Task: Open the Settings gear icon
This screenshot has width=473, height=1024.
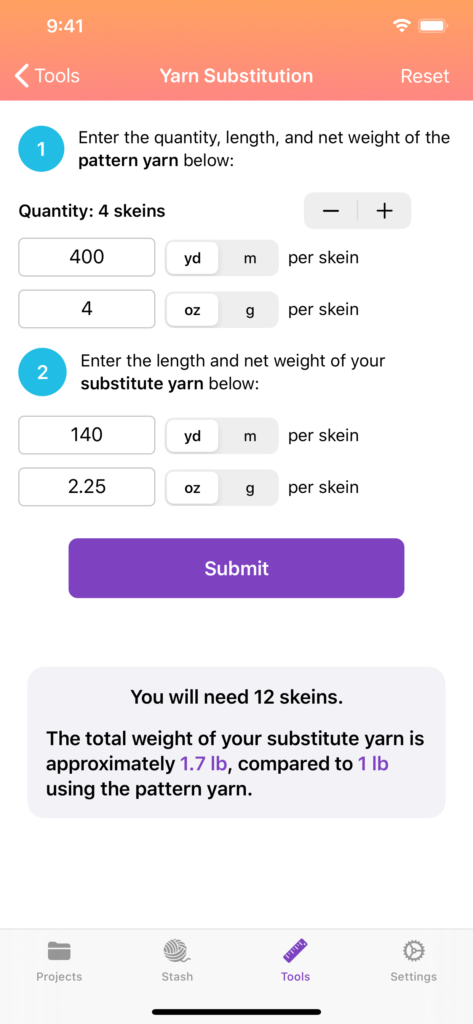Action: tap(413, 950)
